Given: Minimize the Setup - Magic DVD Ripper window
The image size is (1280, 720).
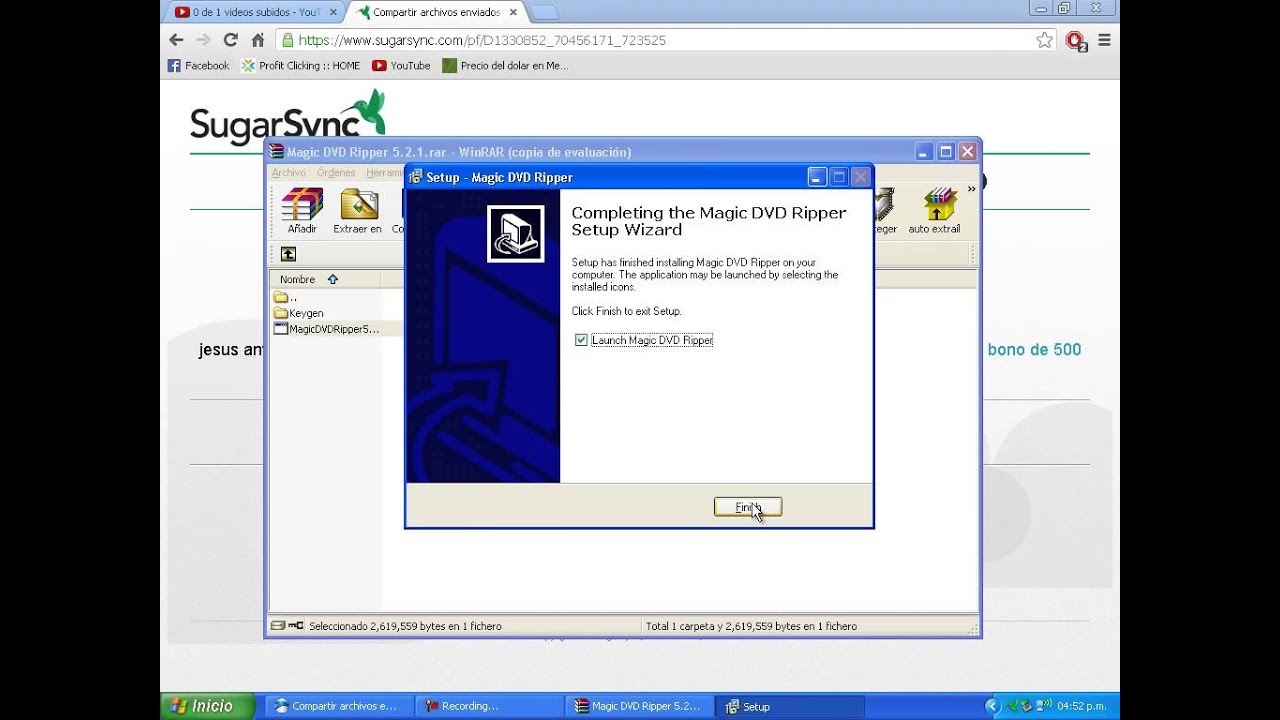Looking at the screenshot, I should coord(817,177).
